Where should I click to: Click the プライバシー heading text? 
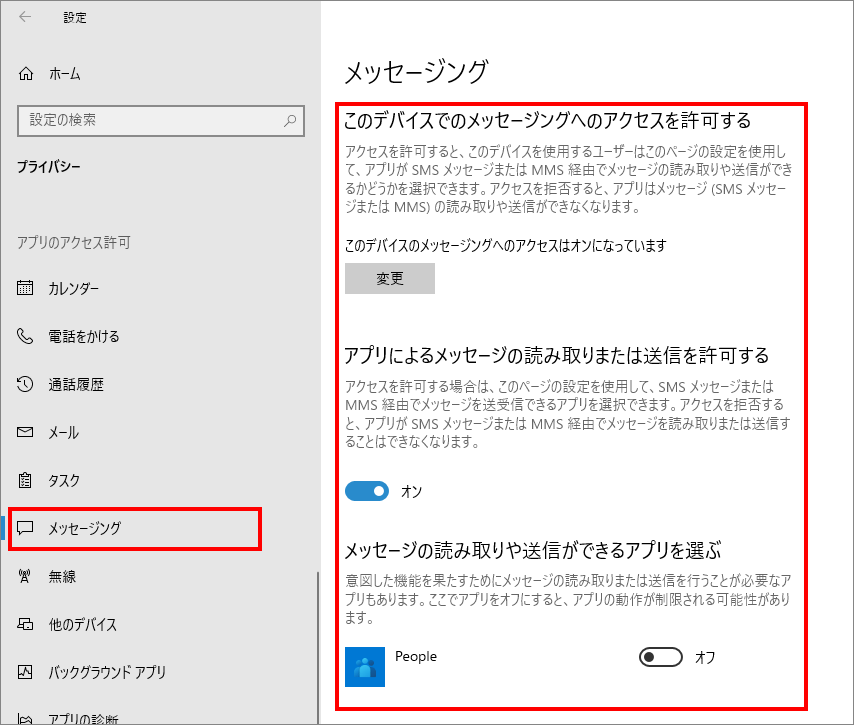[48, 167]
